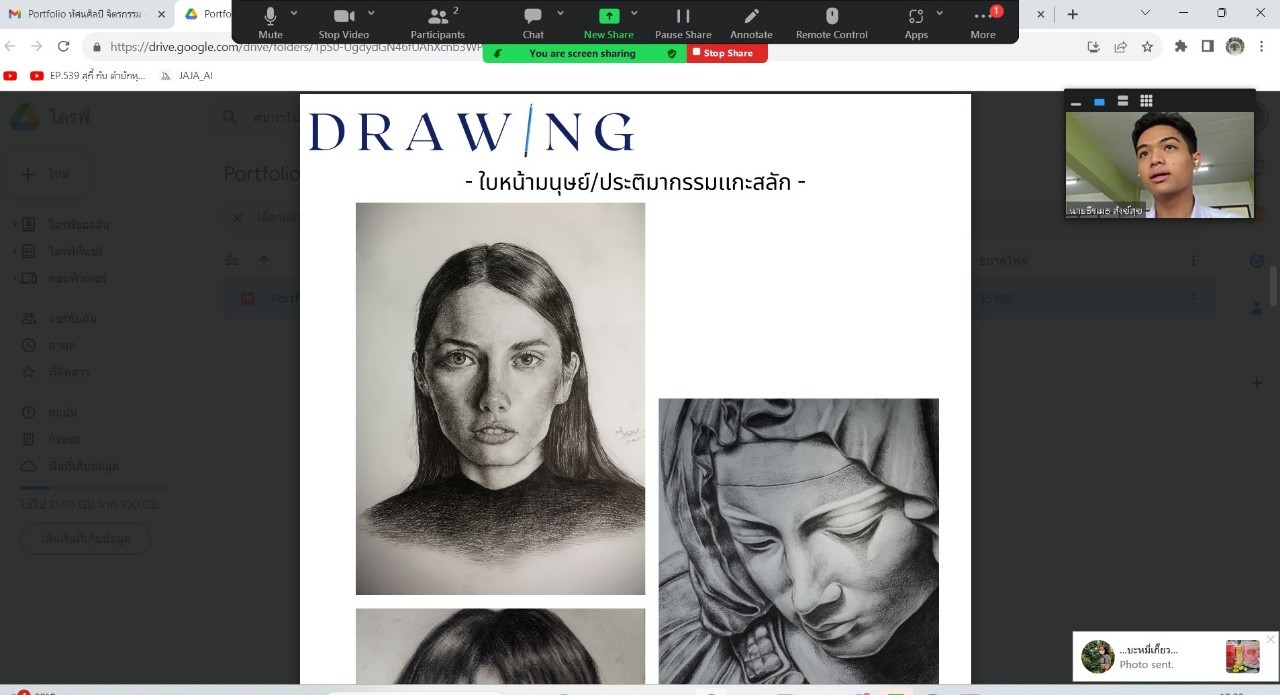Pause the screen share
Viewport: 1280px width, 695px height.
683,22
